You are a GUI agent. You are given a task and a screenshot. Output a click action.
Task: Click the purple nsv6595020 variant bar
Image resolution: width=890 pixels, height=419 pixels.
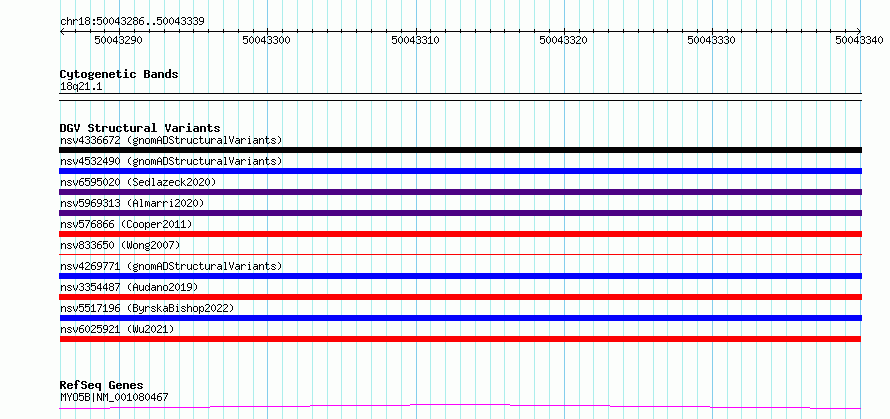(x=460, y=192)
